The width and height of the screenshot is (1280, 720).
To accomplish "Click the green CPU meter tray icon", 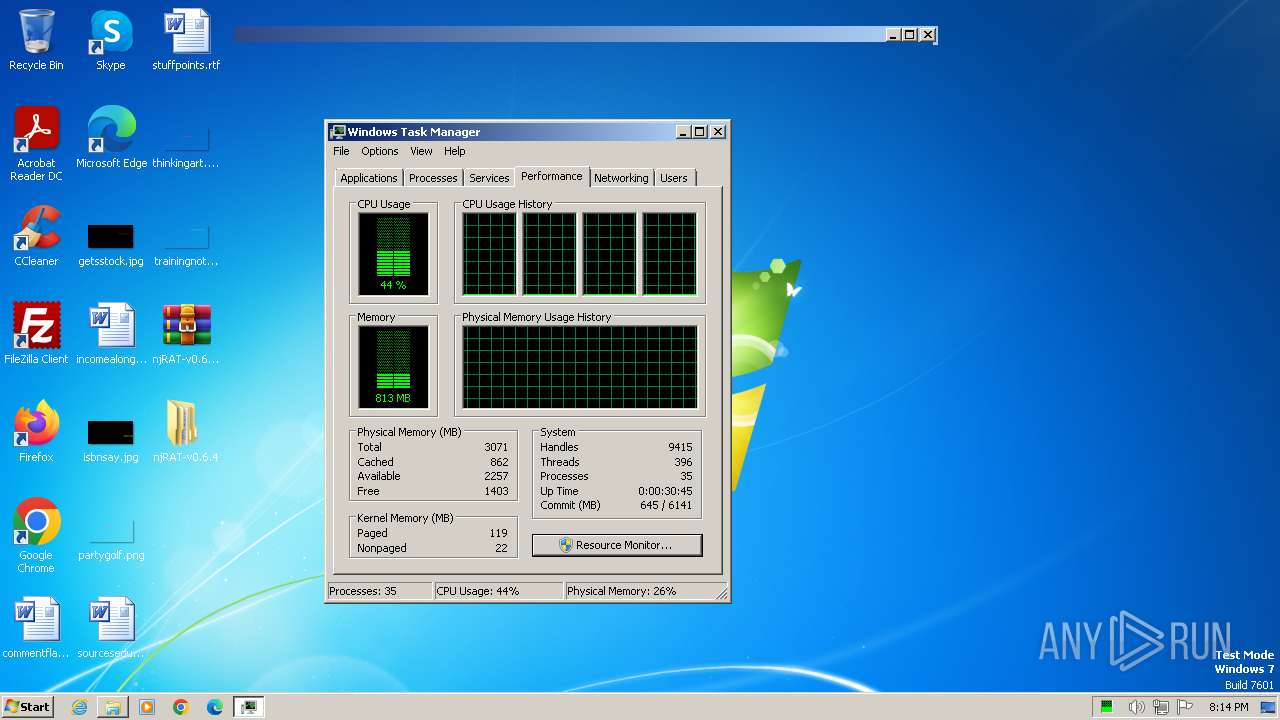I will 1107,707.
